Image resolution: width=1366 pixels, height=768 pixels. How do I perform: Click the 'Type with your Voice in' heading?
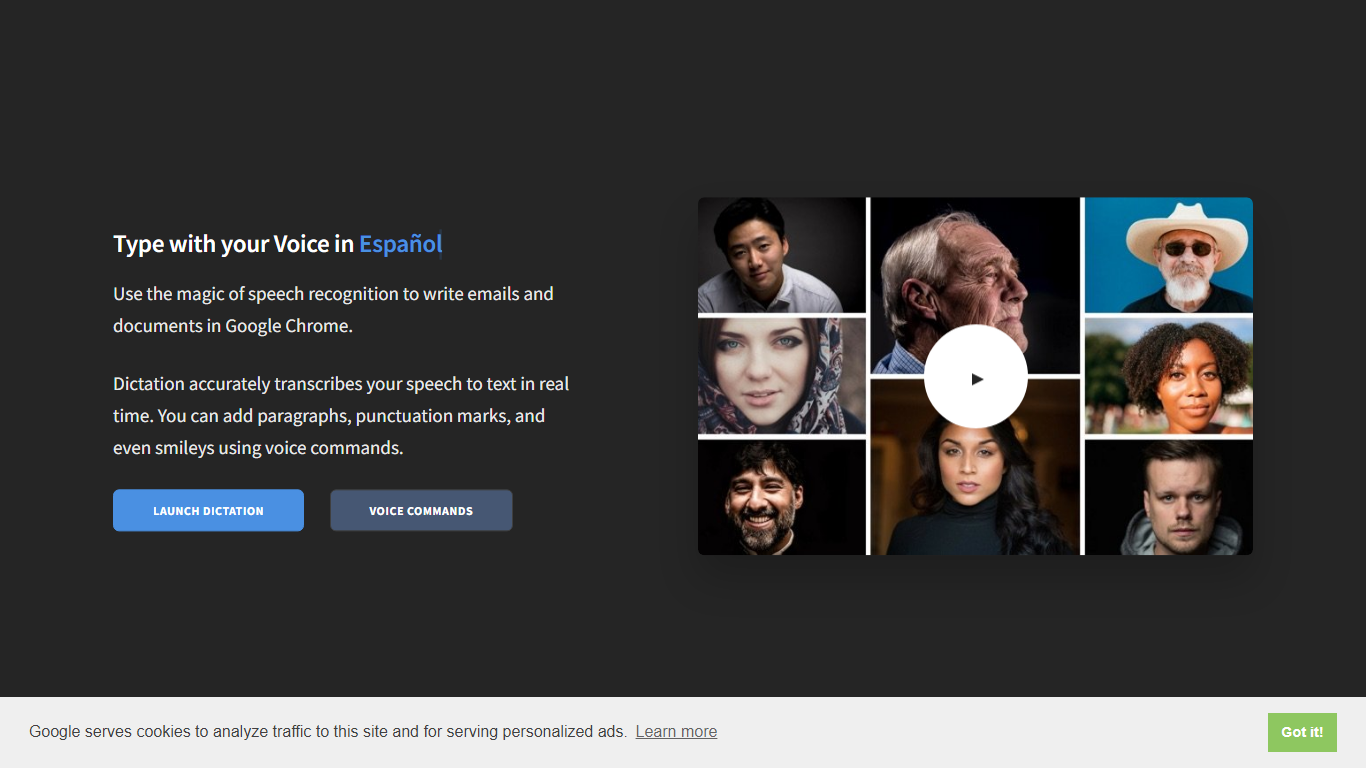(x=233, y=244)
